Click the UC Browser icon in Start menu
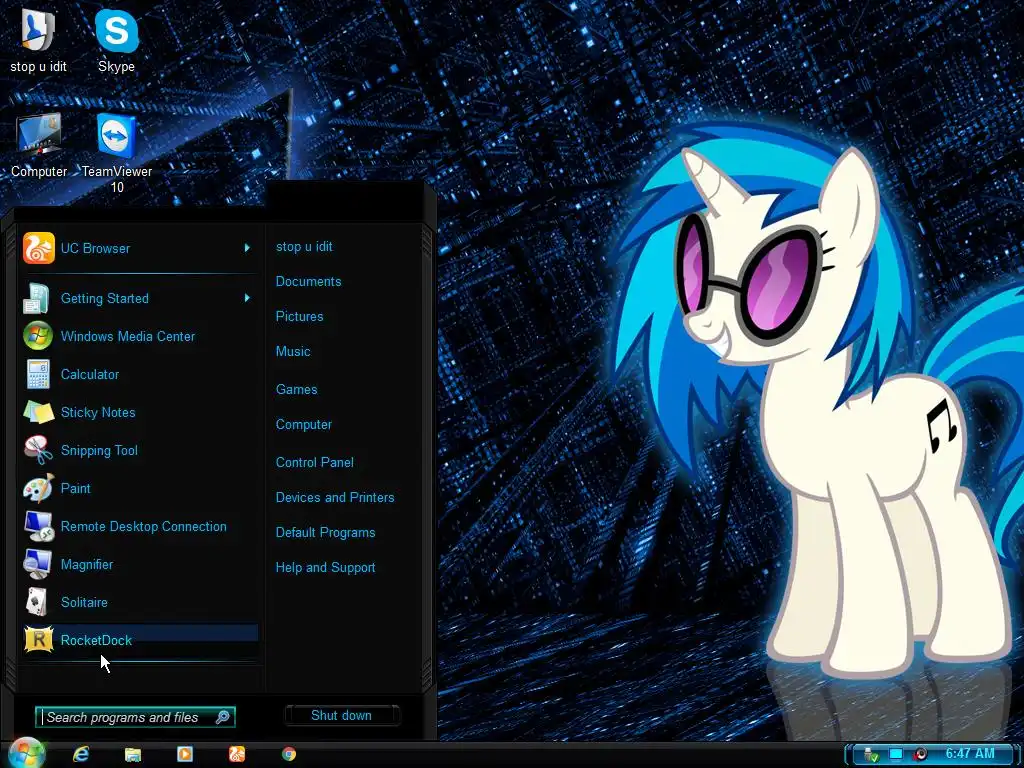This screenshot has height=768, width=1024. pyautogui.click(x=39, y=248)
